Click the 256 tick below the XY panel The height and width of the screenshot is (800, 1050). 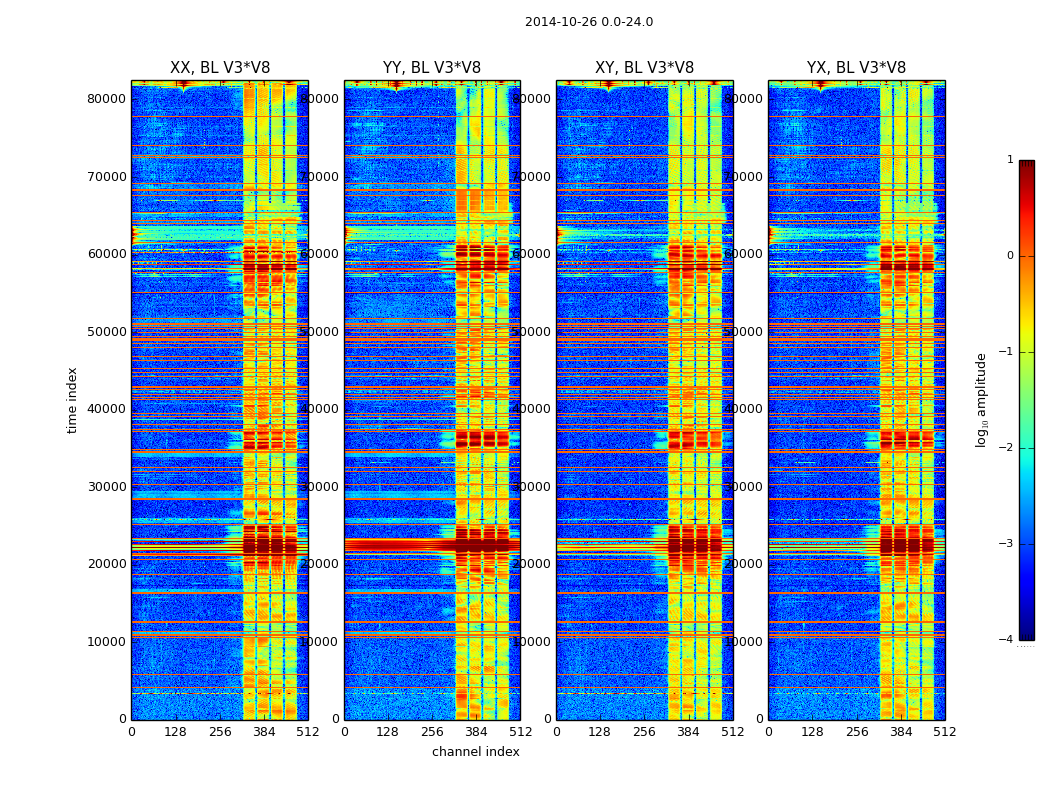(644, 732)
